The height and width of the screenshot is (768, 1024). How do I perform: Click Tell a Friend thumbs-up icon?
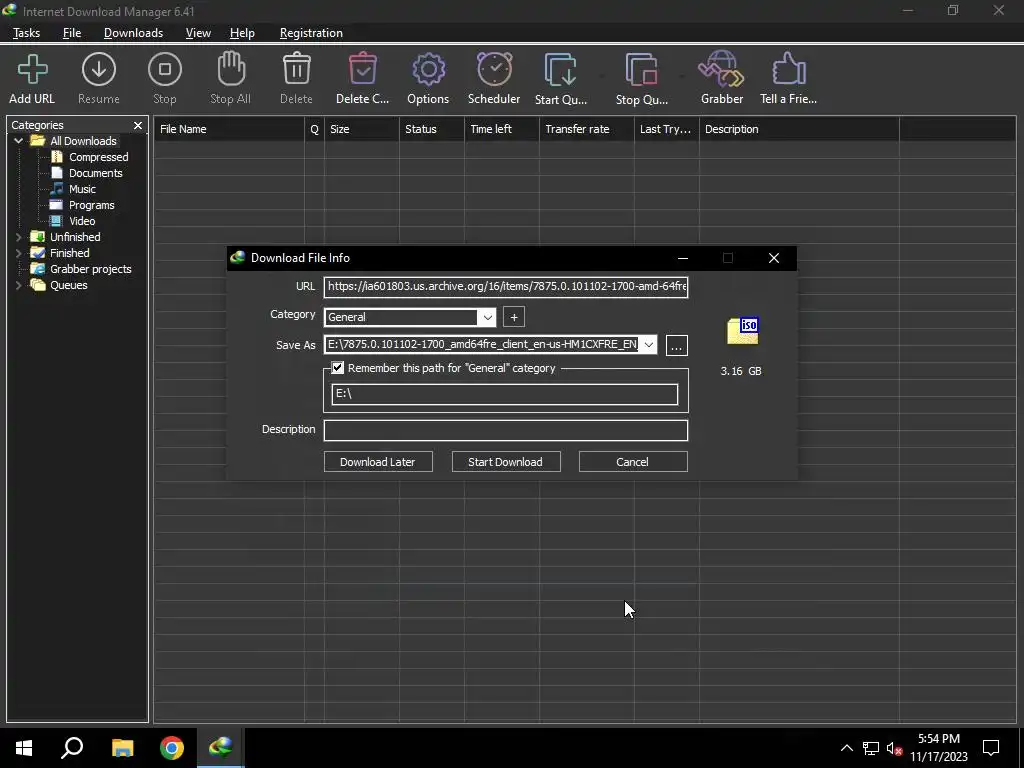(788, 69)
